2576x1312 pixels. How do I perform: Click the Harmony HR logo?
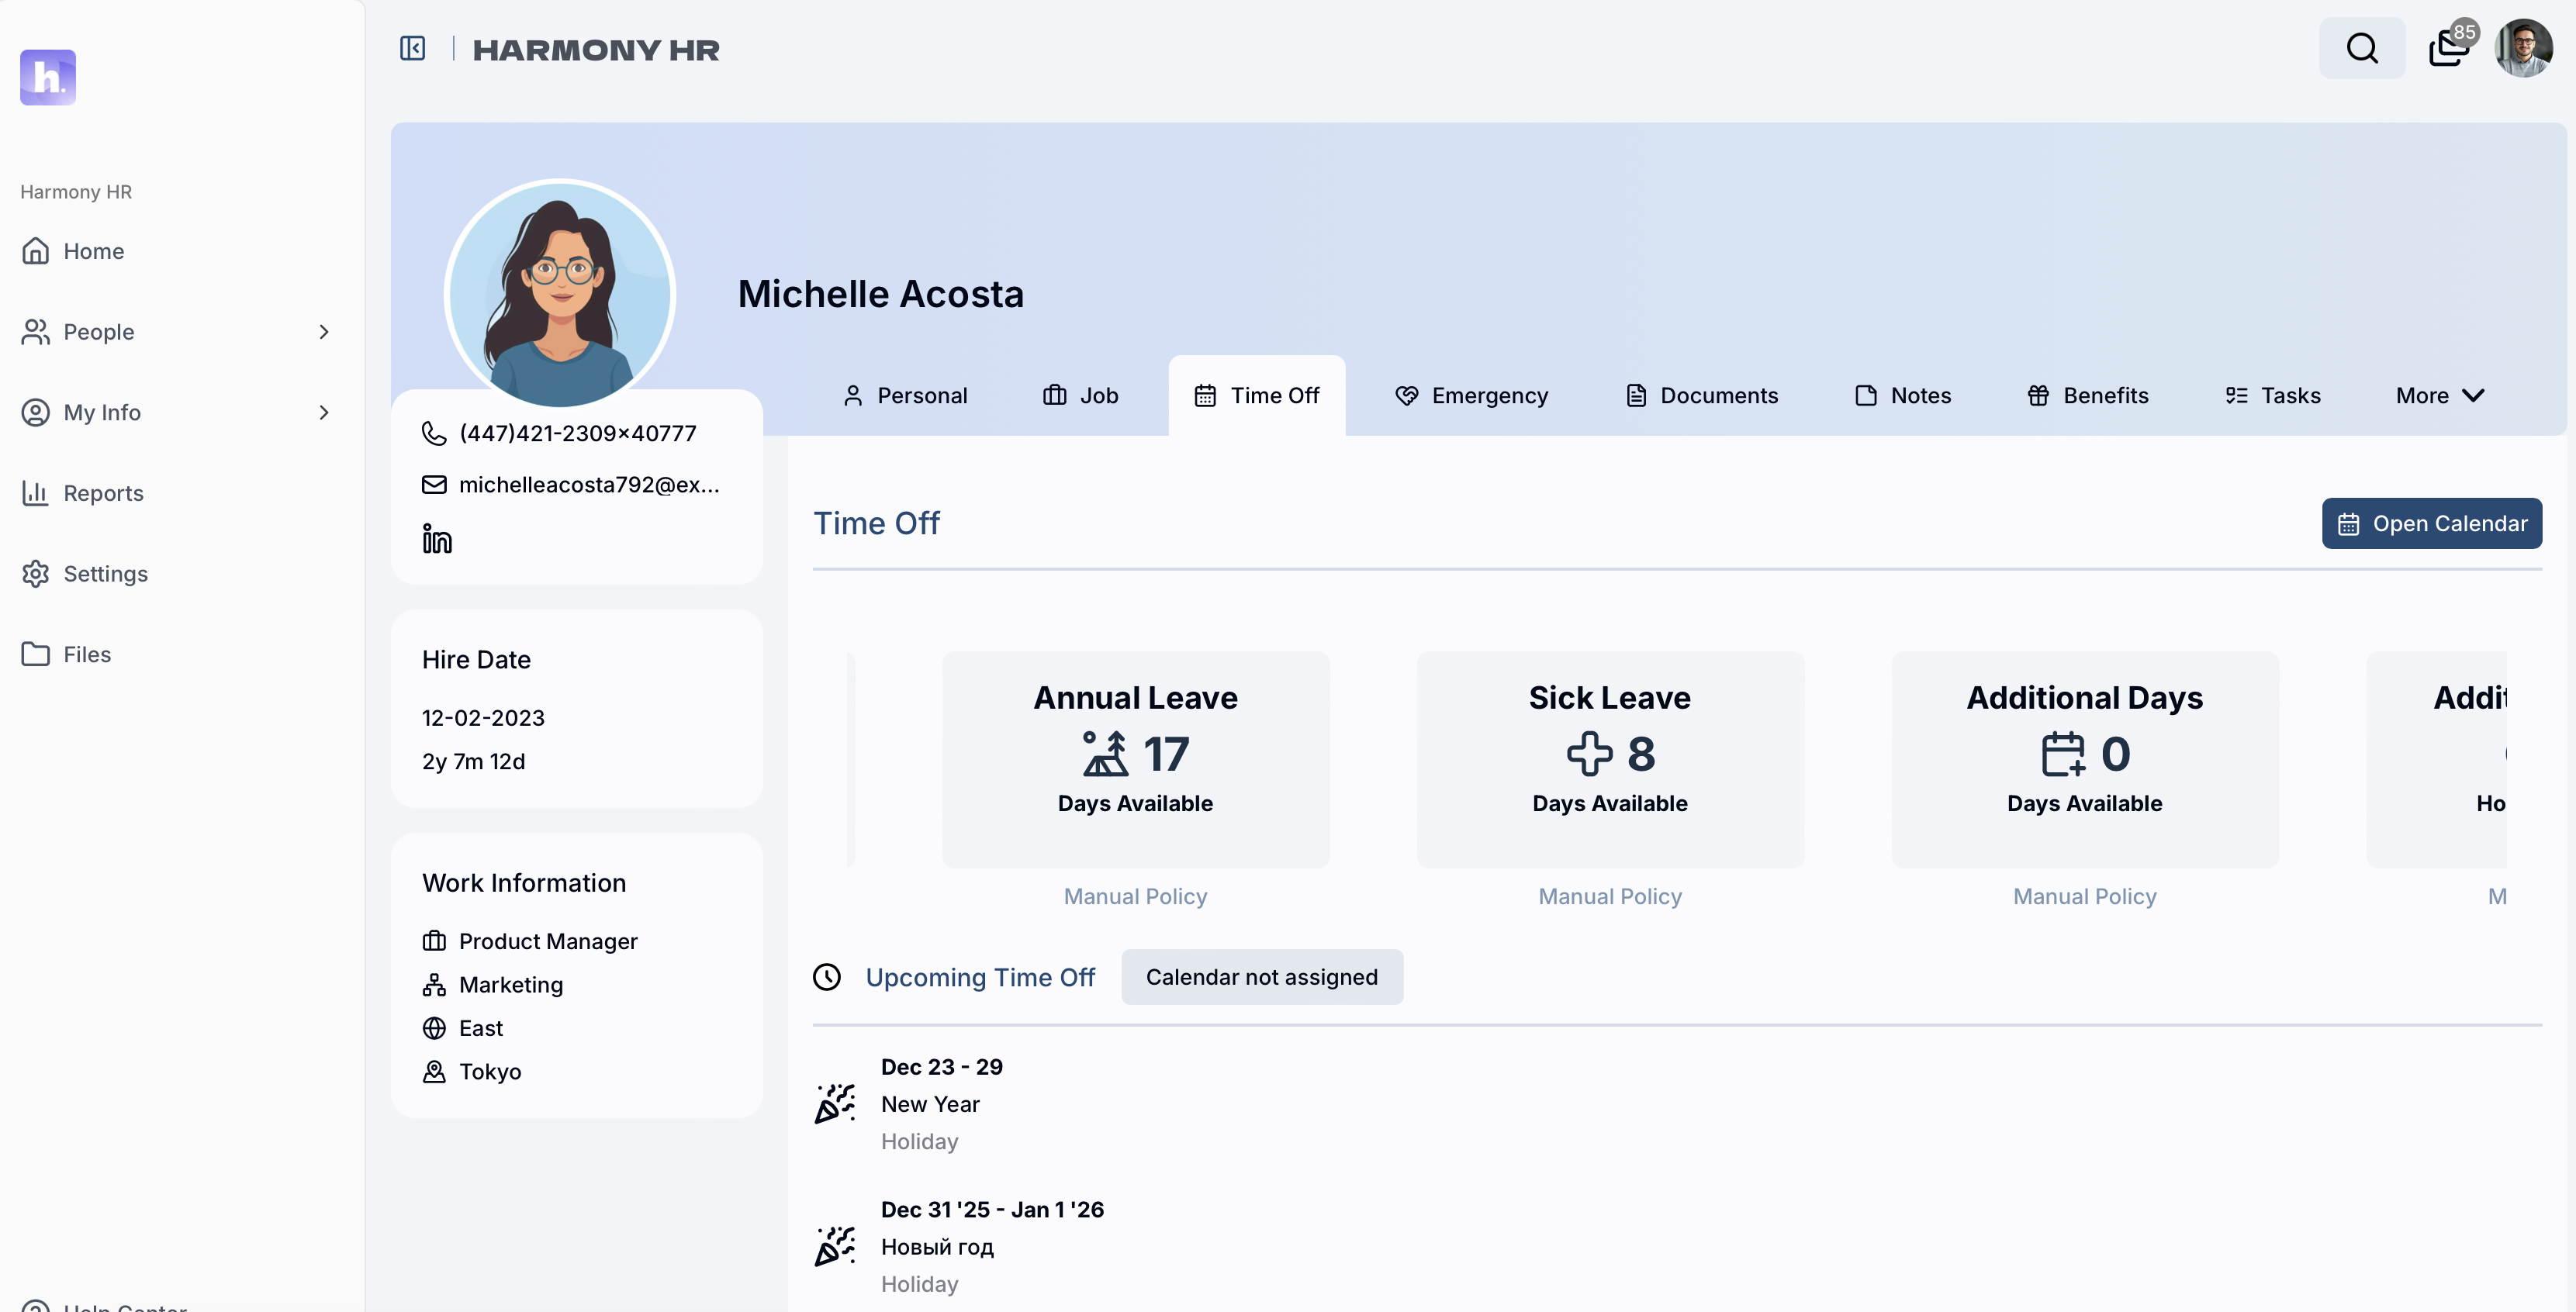pos(48,77)
